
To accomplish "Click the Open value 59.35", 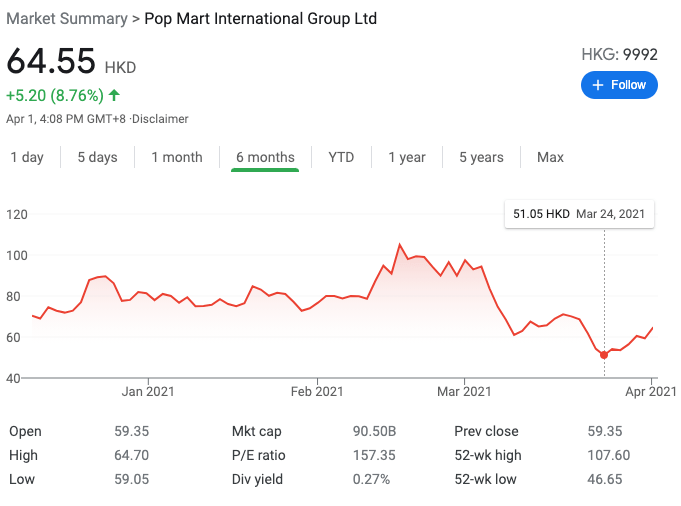I will (132, 431).
